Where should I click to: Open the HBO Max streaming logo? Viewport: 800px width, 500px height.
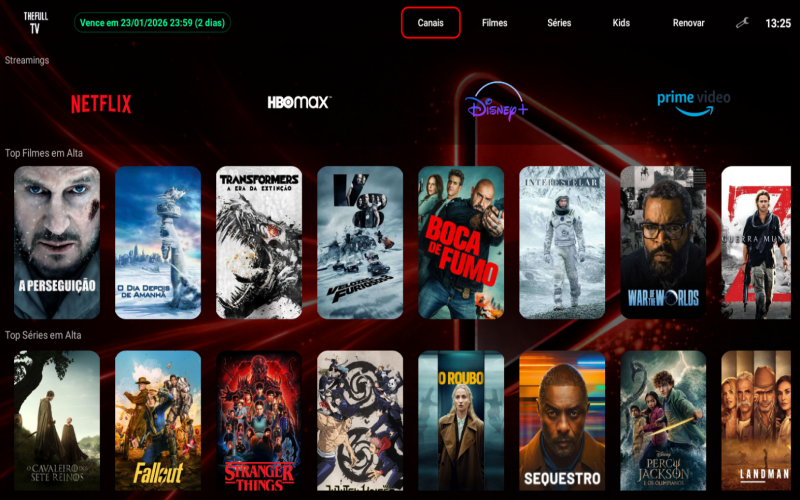point(299,102)
